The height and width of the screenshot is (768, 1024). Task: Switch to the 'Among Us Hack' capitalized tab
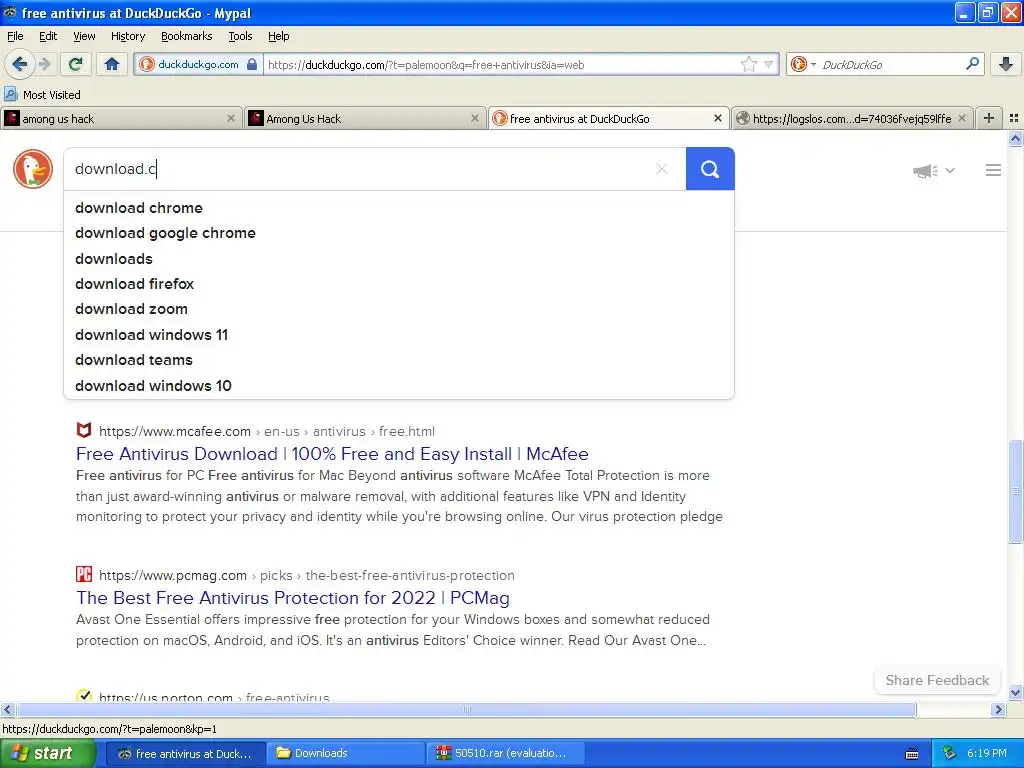coord(365,118)
